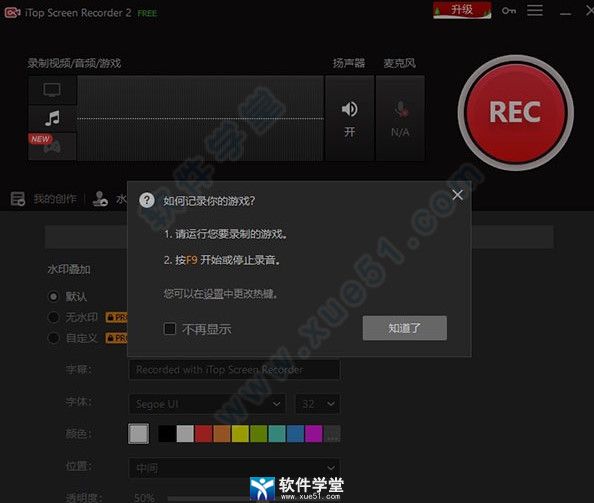Open the hamburger menu in title bar
Viewport: 594px width, 503px height.
click(535, 11)
